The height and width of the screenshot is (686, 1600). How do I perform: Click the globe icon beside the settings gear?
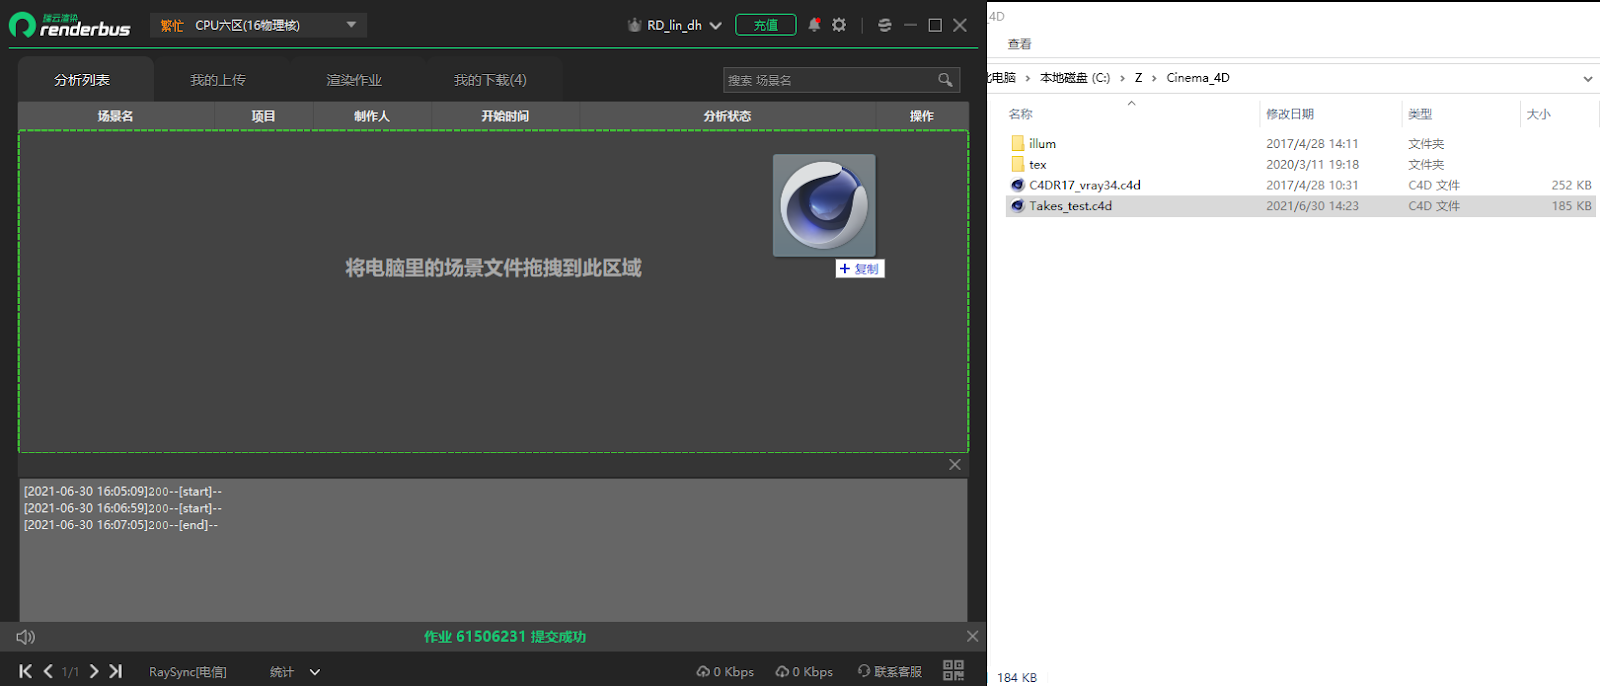pyautogui.click(x=884, y=25)
